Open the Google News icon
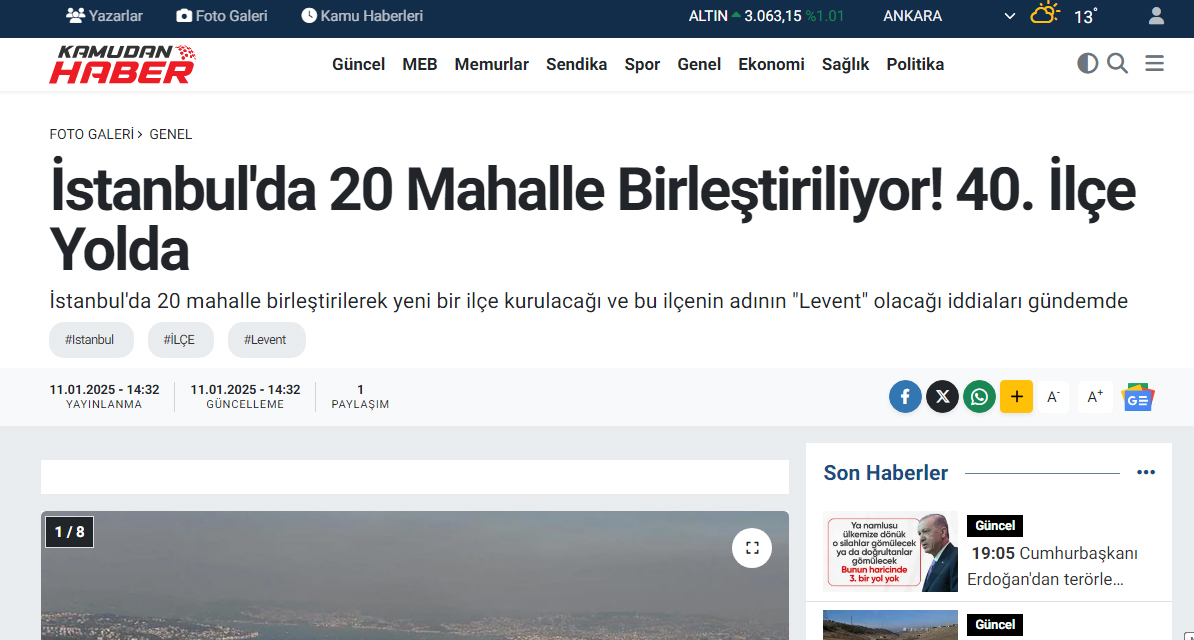Screen dimensions: 1194x640 1138,398
